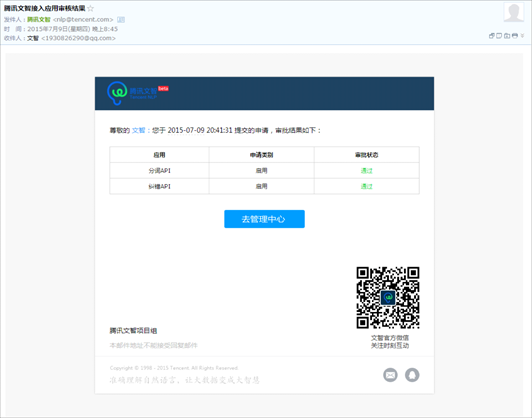Print this email via printer icon
The image size is (532, 418).
pos(515,36)
